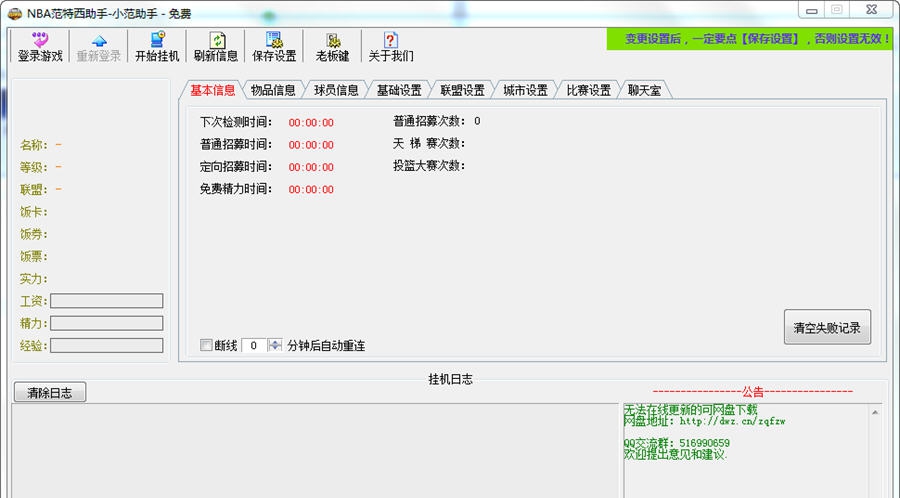Open 关于我们 about icon

tap(391, 47)
